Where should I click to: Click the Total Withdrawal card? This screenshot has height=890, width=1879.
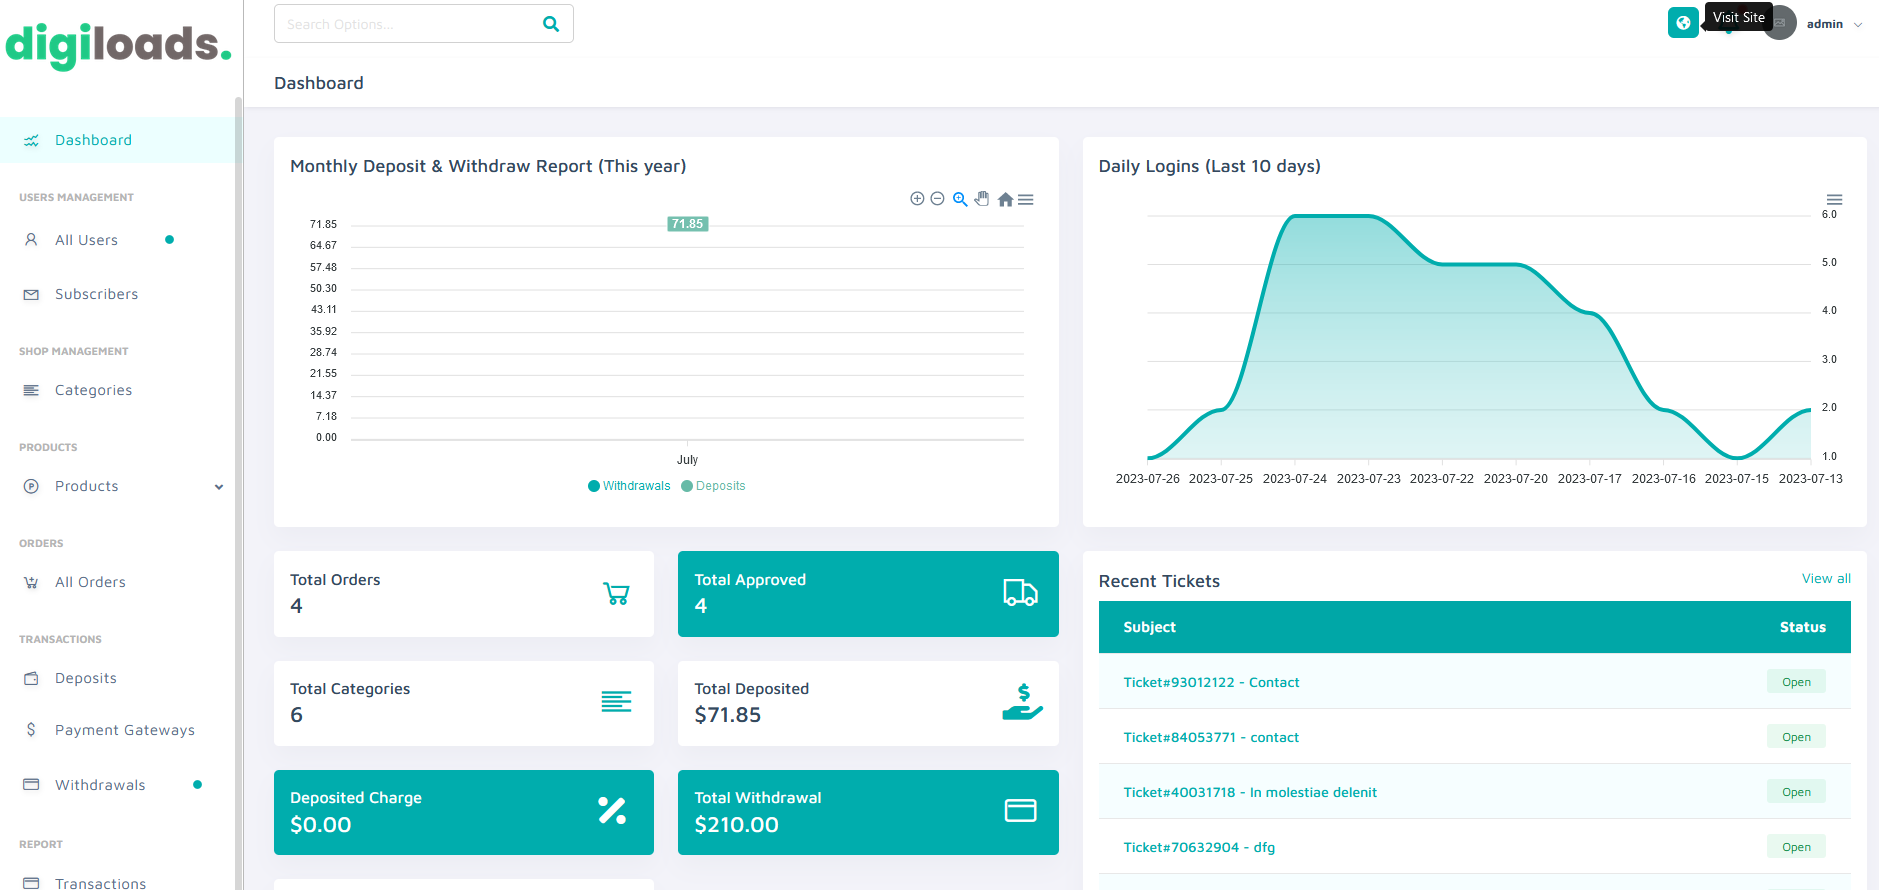[x=867, y=812]
